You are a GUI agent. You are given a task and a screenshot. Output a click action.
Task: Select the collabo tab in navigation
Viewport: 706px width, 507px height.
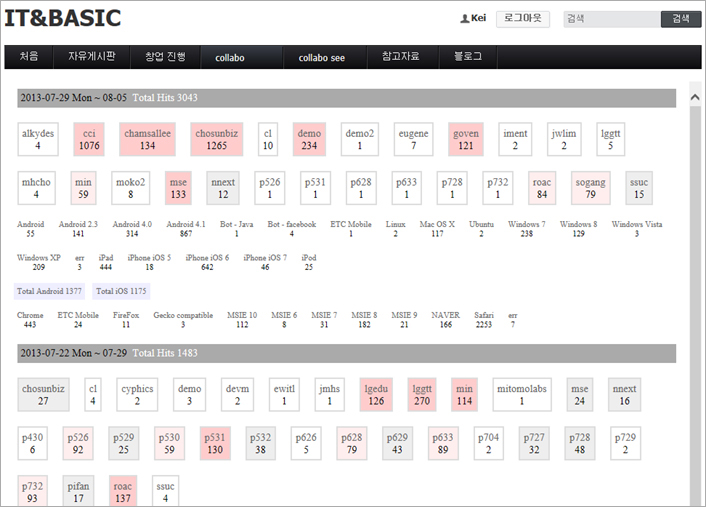[229, 58]
